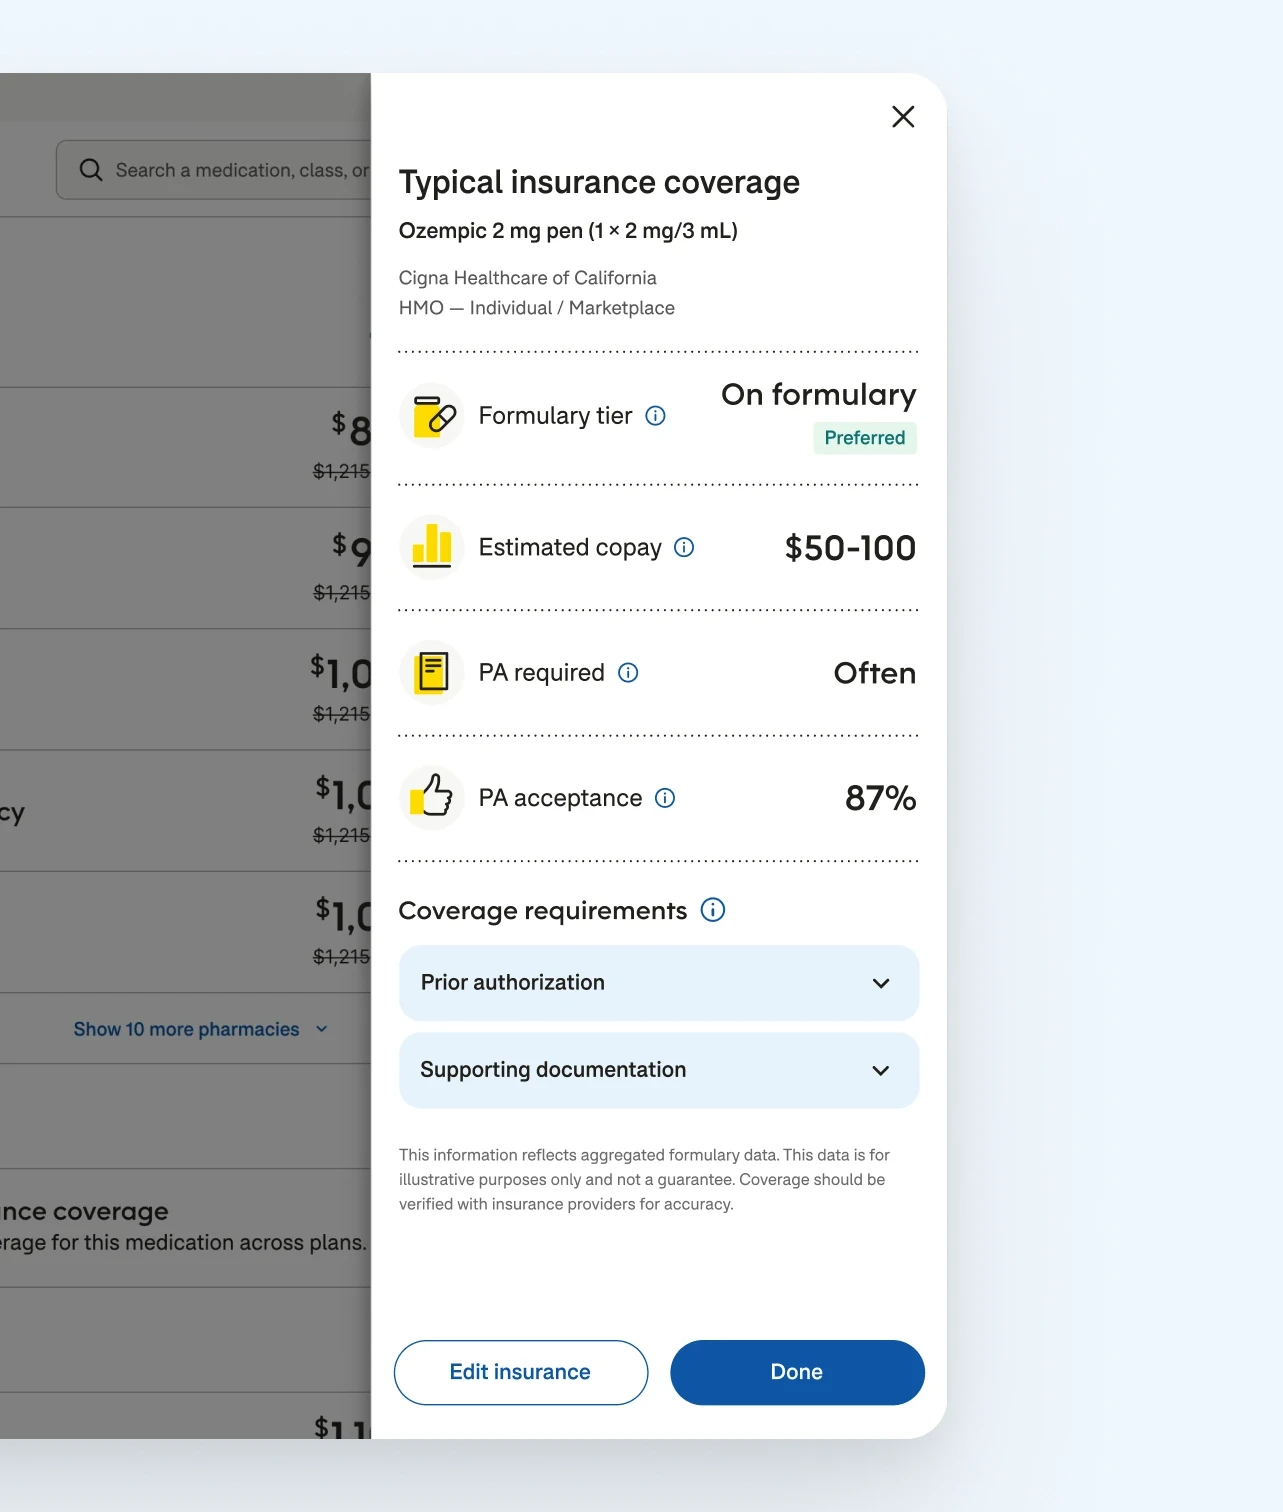The image size is (1283, 1512).
Task: Click the Typical insurance coverage heading
Action: pos(599,182)
